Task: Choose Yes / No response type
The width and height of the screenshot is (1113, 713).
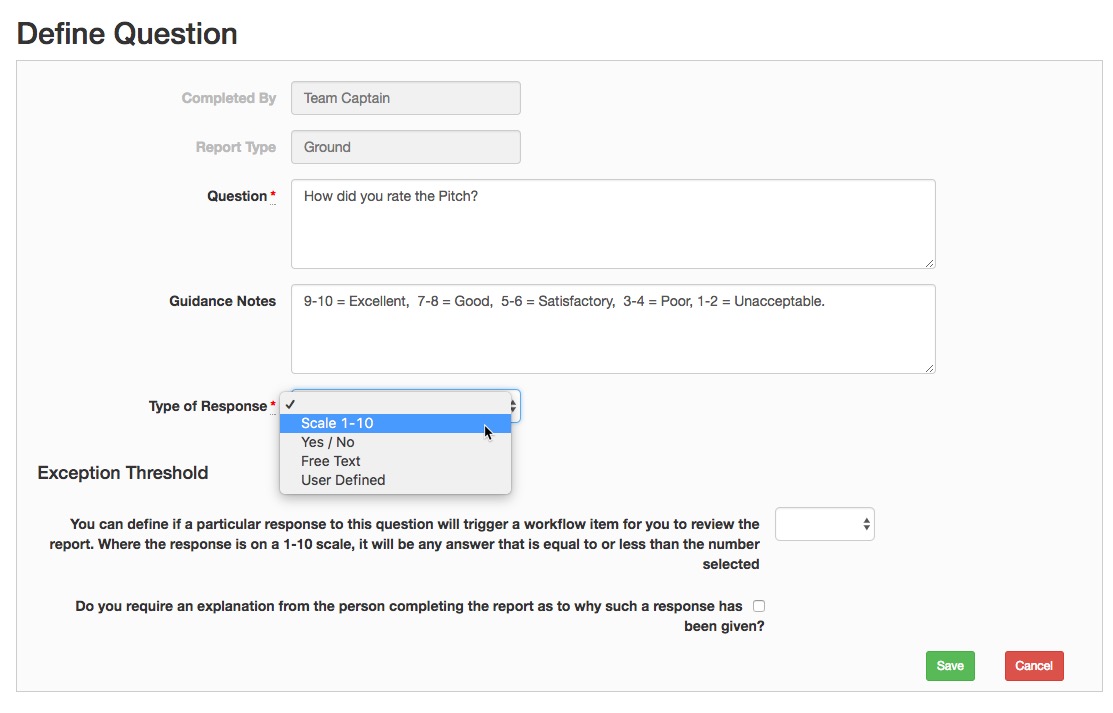Action: click(395, 442)
